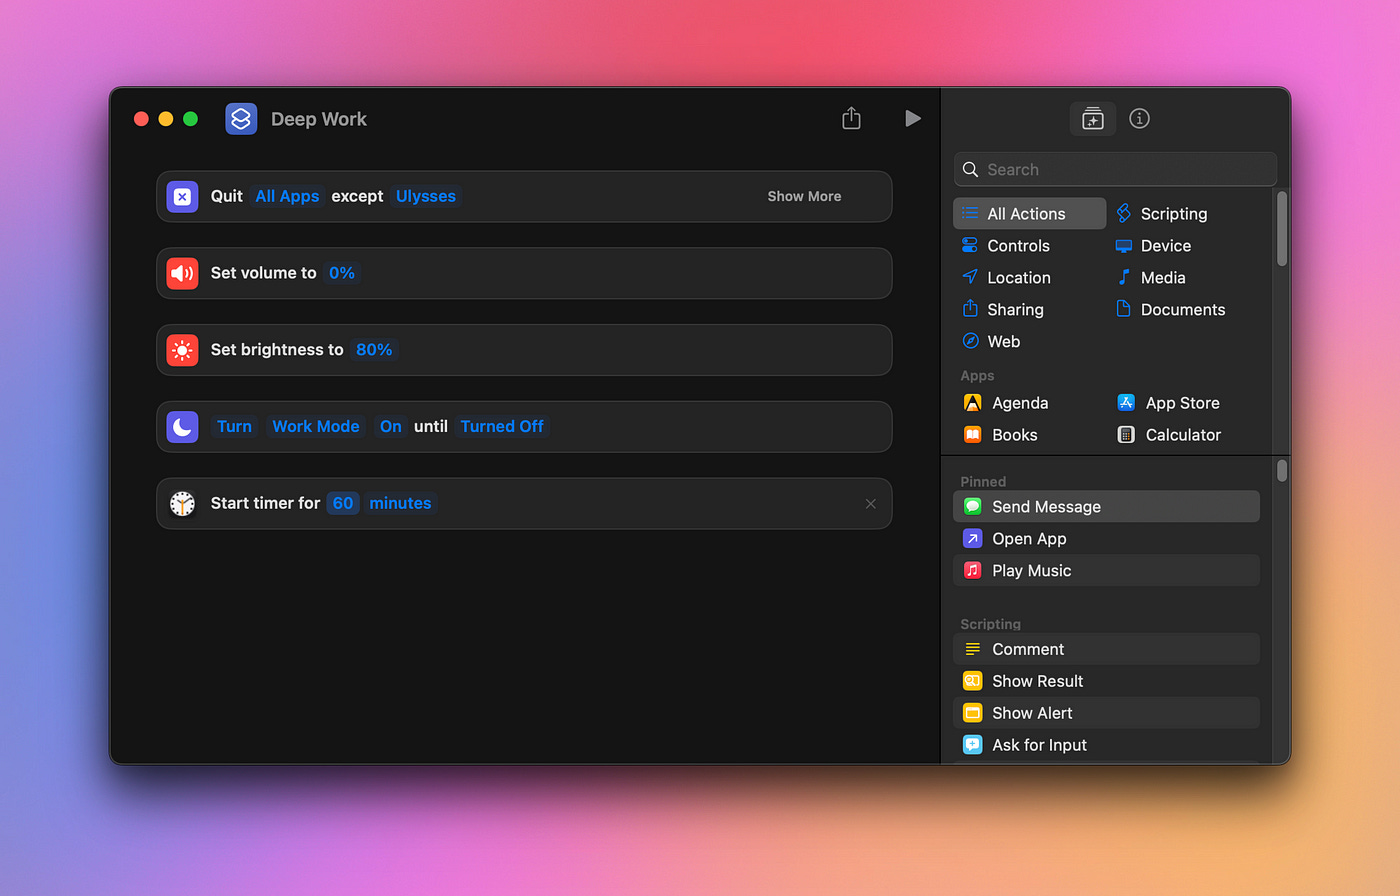Screen dimensions: 1400x896
Task: Click the Quit action icon
Action: click(182, 196)
